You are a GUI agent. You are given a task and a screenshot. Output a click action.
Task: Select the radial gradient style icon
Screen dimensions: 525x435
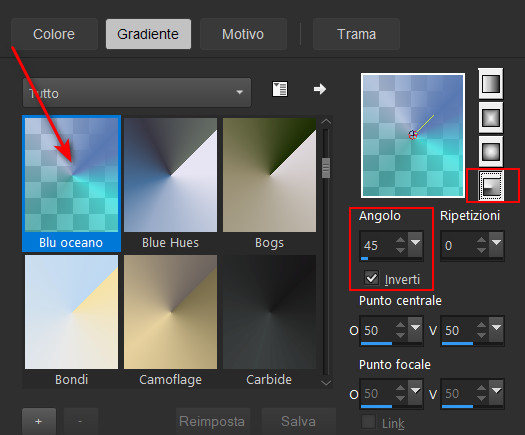pos(491,186)
